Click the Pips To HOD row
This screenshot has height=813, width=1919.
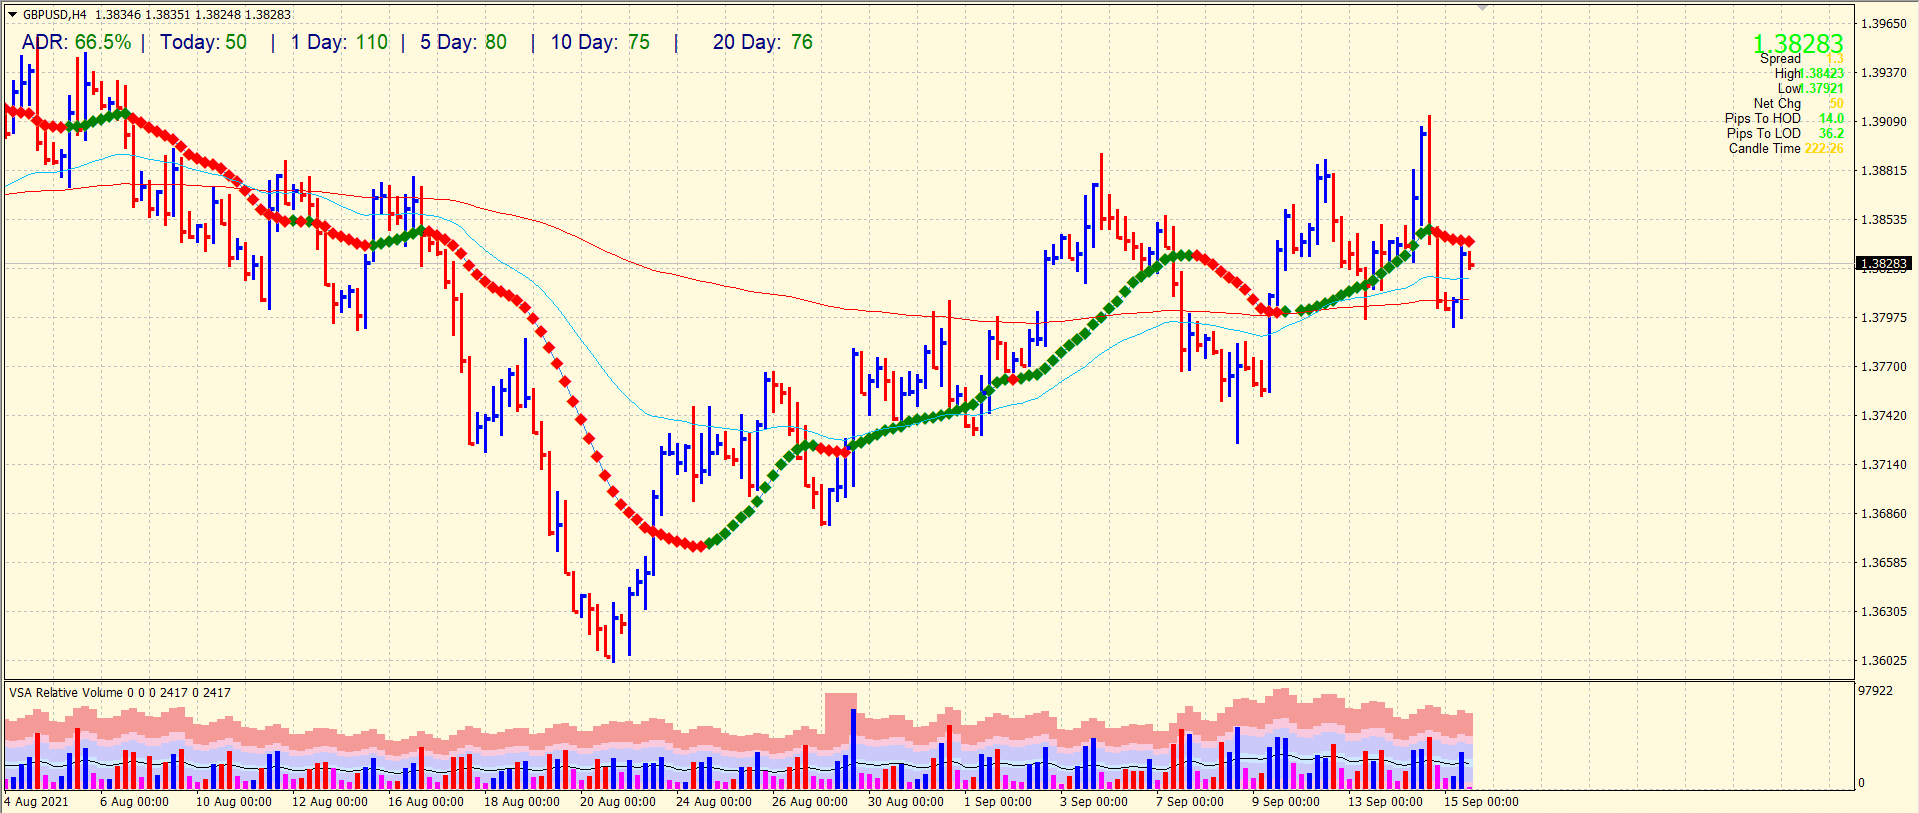pyautogui.click(x=1783, y=119)
